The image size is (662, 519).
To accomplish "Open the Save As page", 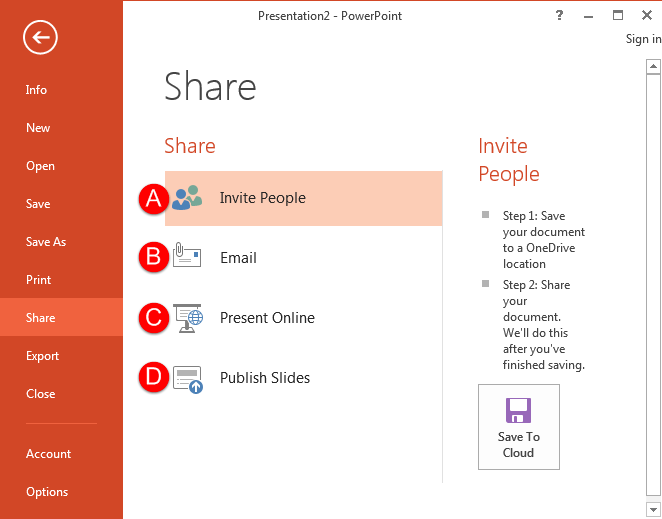I will click(x=61, y=242).
